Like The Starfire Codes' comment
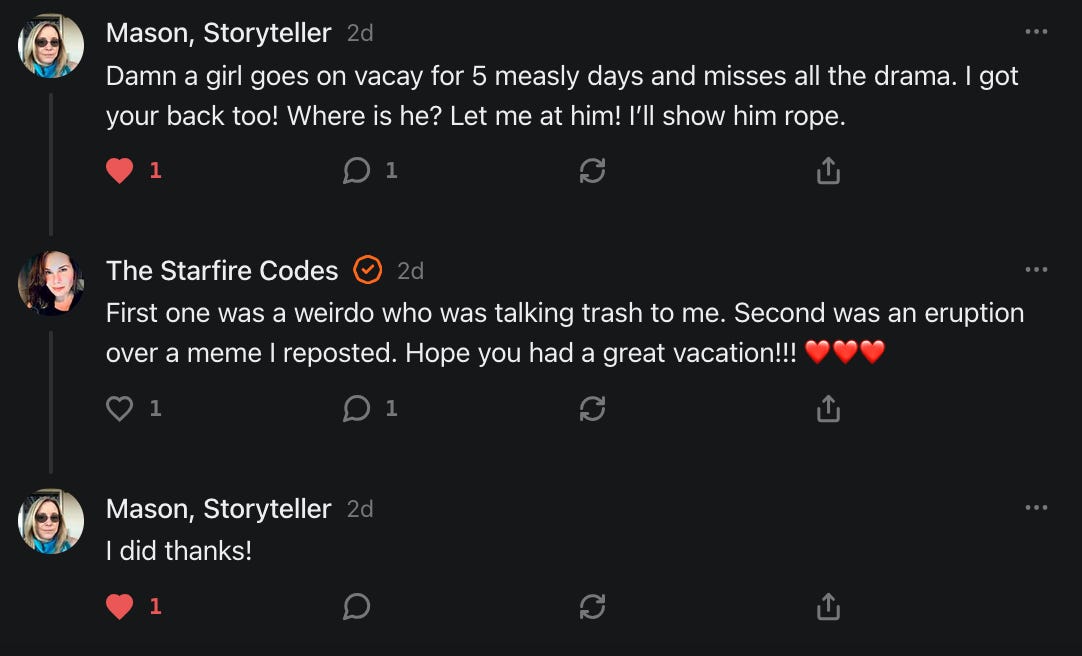The image size is (1082, 656). point(119,408)
